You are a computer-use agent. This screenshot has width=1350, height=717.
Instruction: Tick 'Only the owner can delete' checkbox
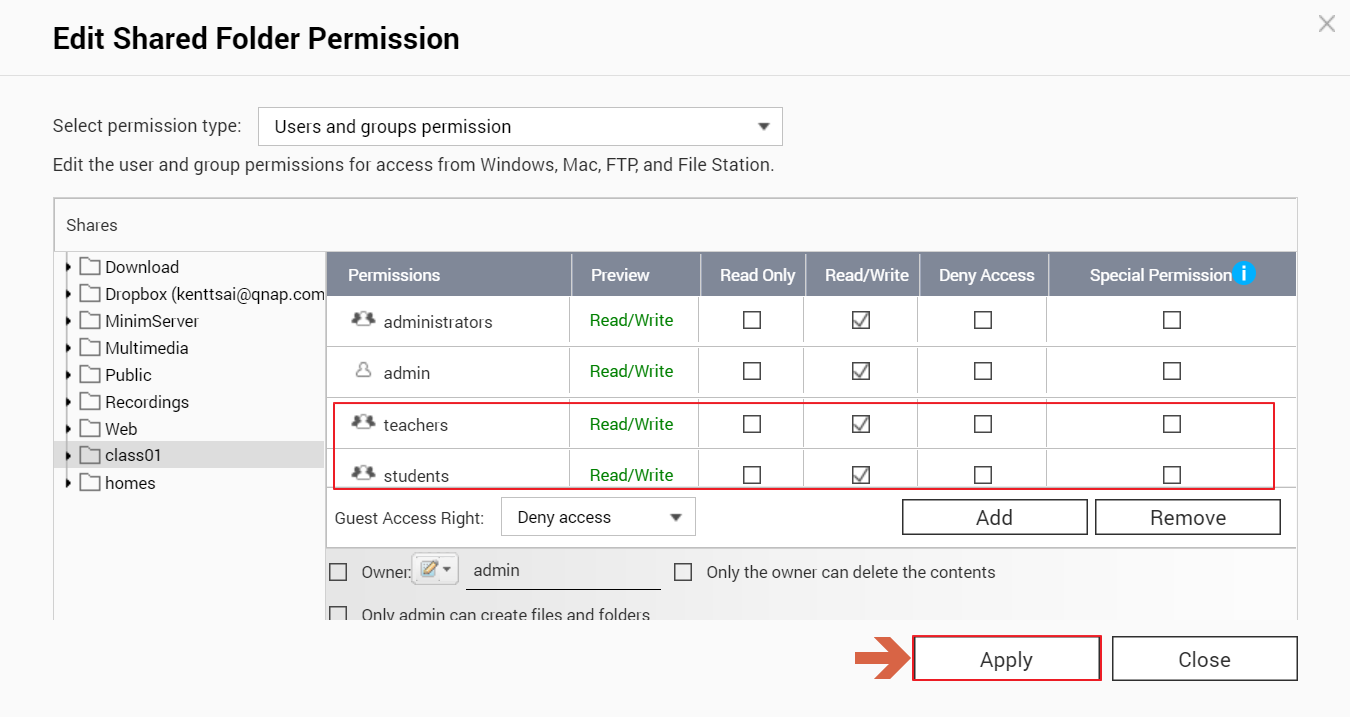(x=683, y=572)
